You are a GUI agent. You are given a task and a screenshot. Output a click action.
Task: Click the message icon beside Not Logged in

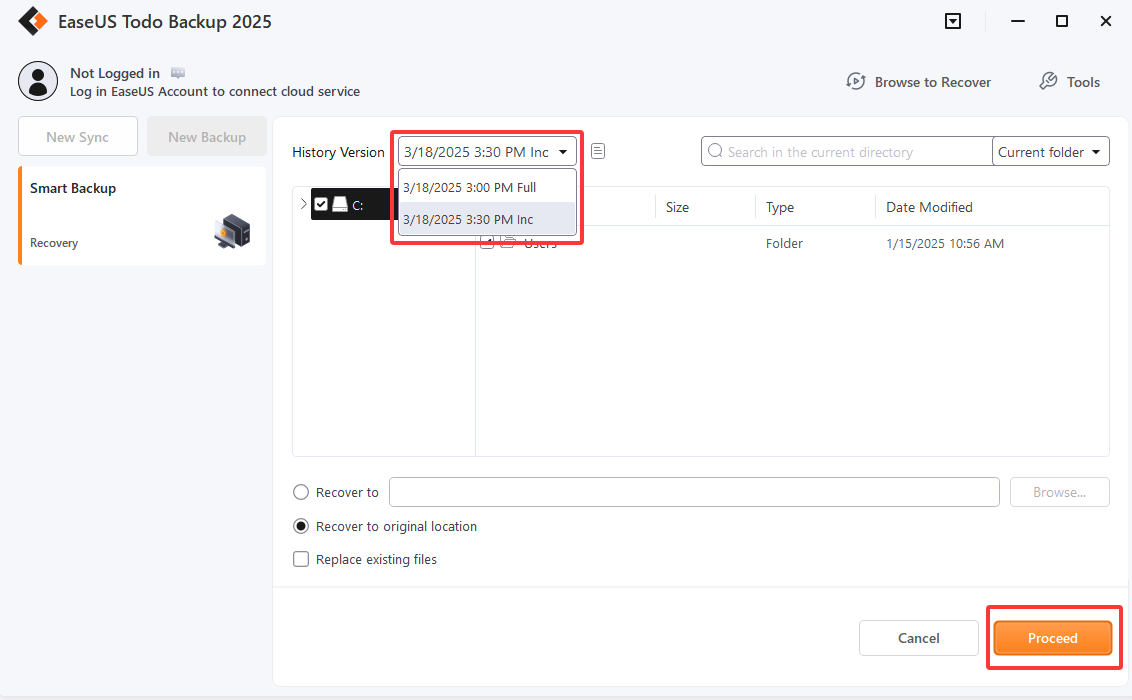[x=178, y=73]
